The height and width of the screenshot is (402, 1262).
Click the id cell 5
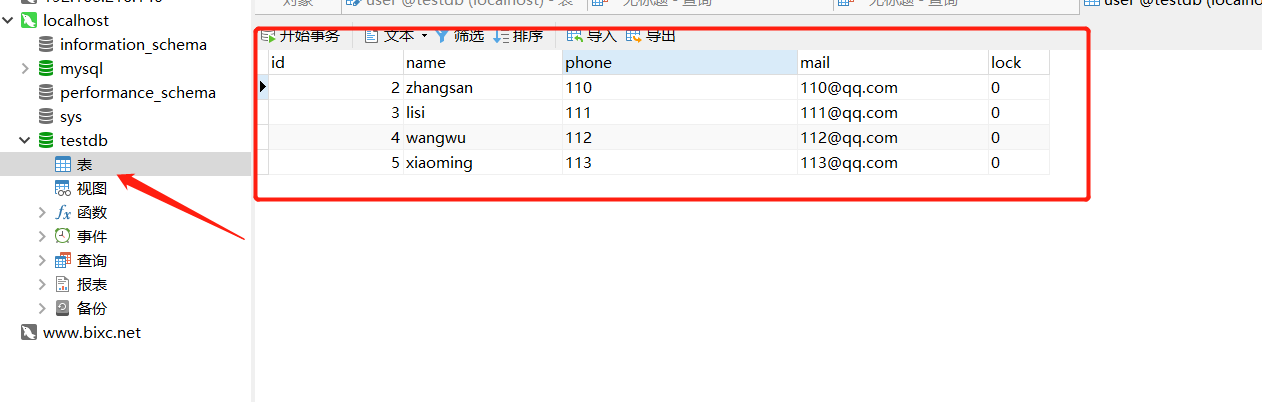336,163
